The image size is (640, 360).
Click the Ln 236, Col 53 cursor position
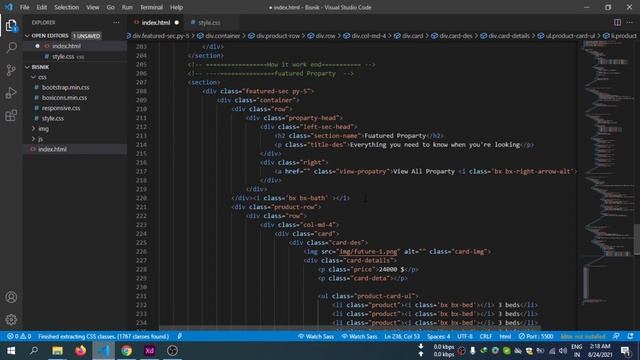pyautogui.click(x=402, y=336)
